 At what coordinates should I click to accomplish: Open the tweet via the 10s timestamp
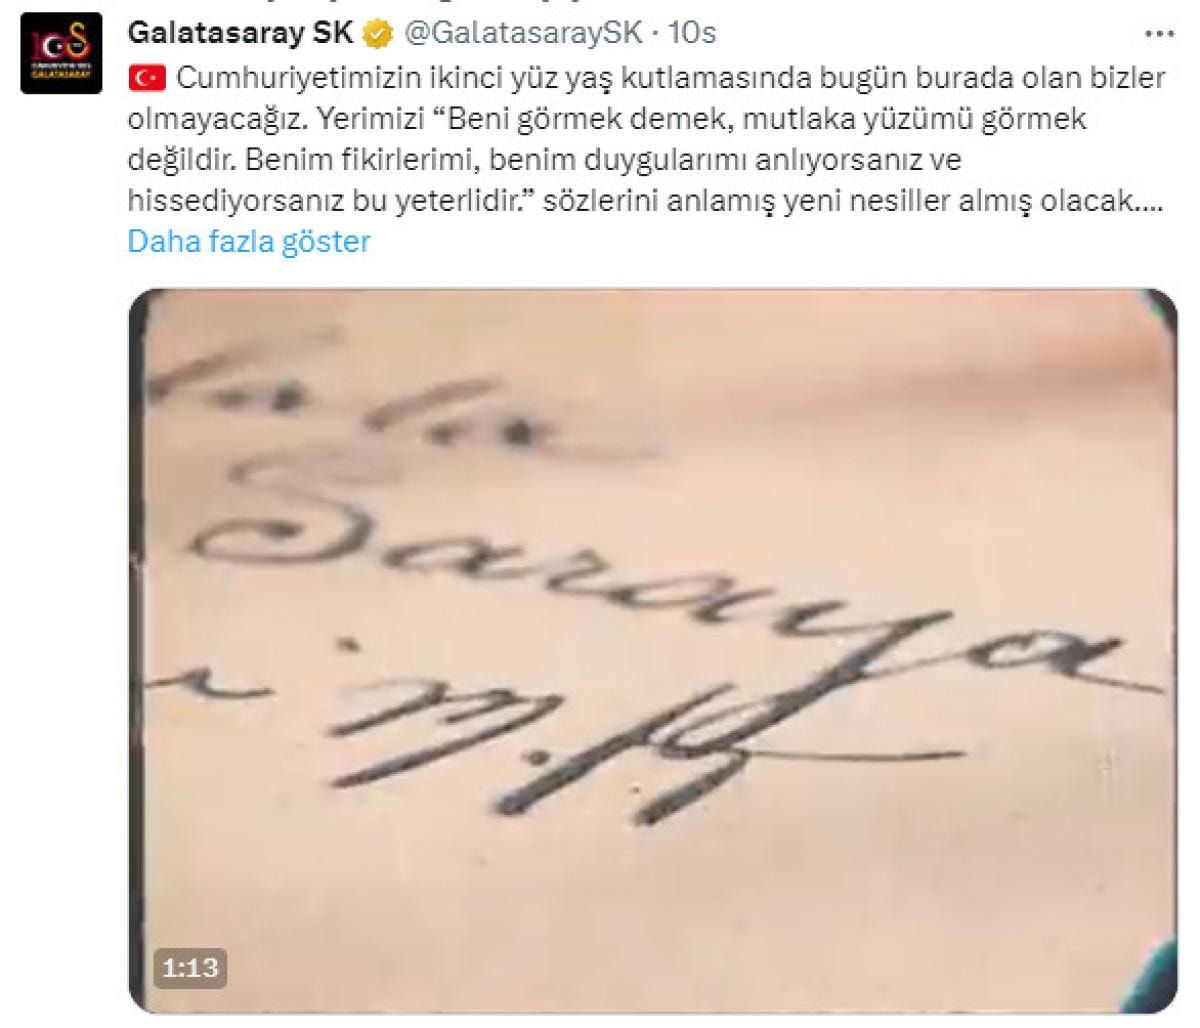690,34
